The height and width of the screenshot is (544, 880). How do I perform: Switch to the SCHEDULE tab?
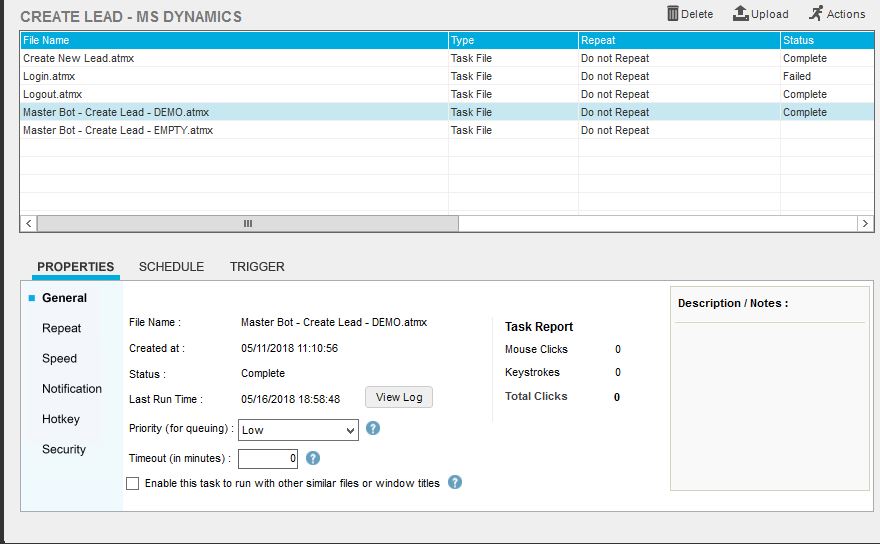[x=171, y=267]
